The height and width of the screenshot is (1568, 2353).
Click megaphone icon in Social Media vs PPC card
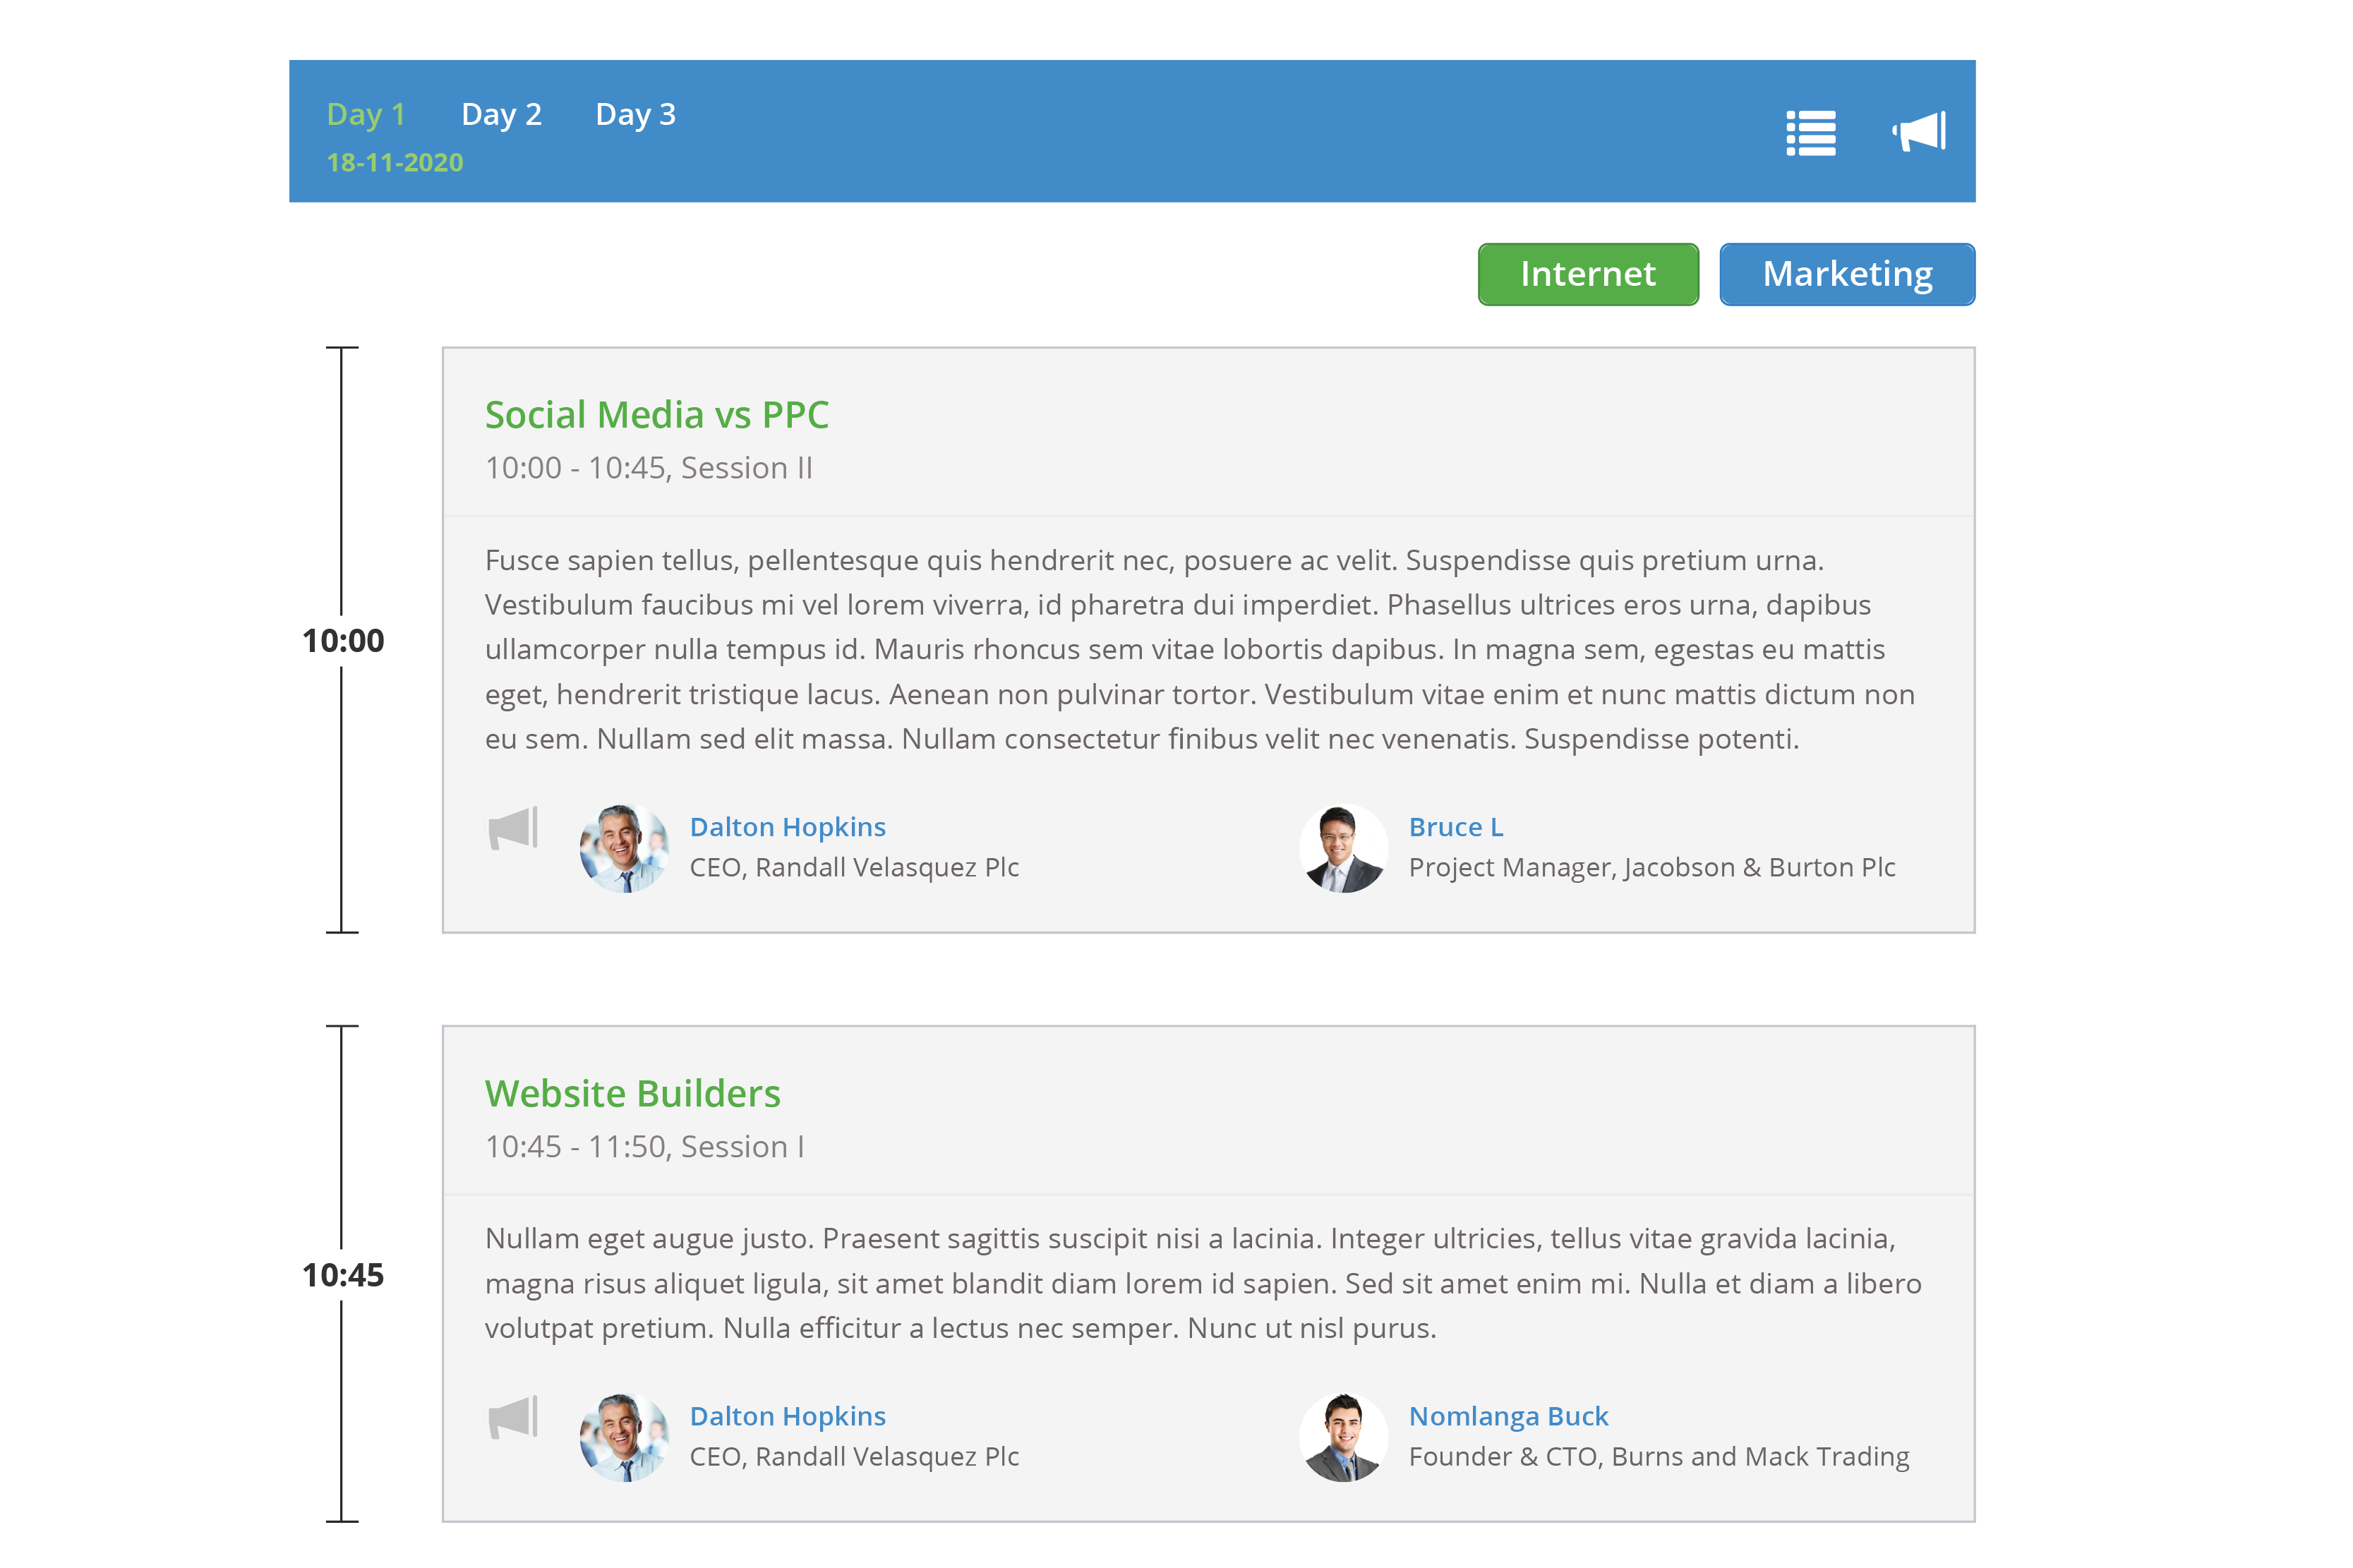pos(513,828)
